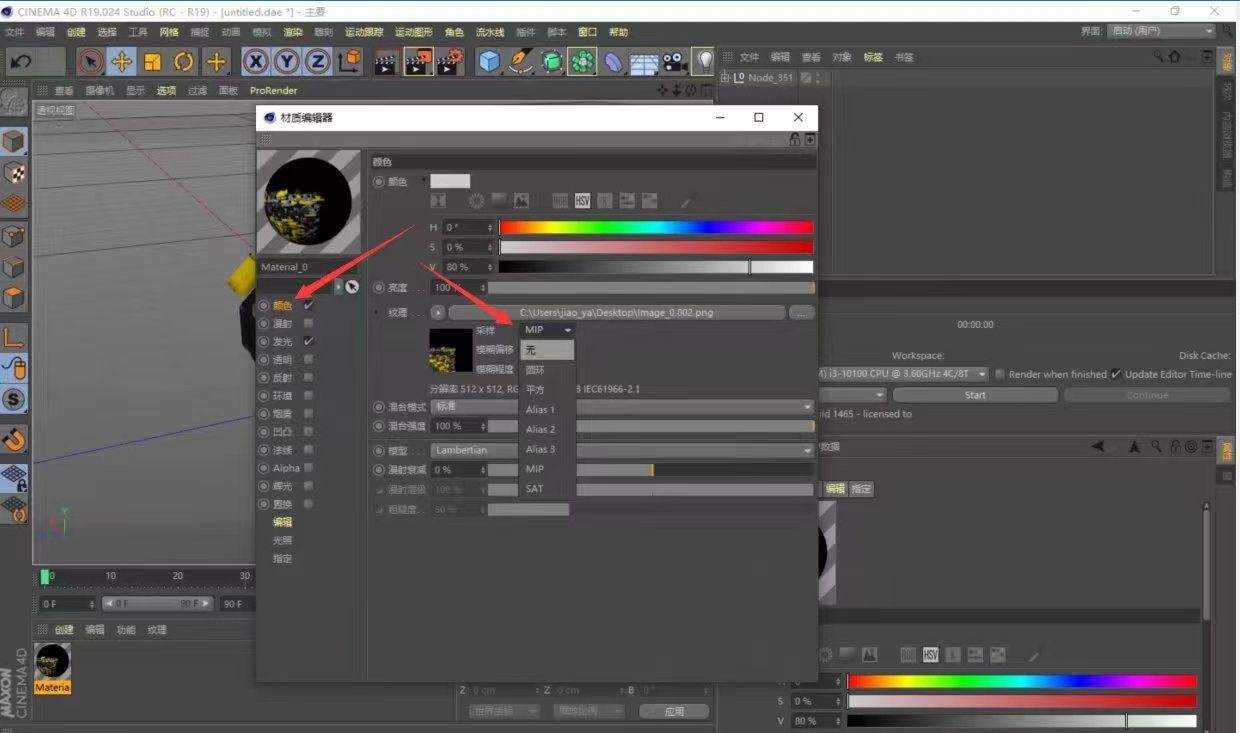Open the 文件 menu in the main menu bar
This screenshot has width=1240, height=733.
click(14, 32)
